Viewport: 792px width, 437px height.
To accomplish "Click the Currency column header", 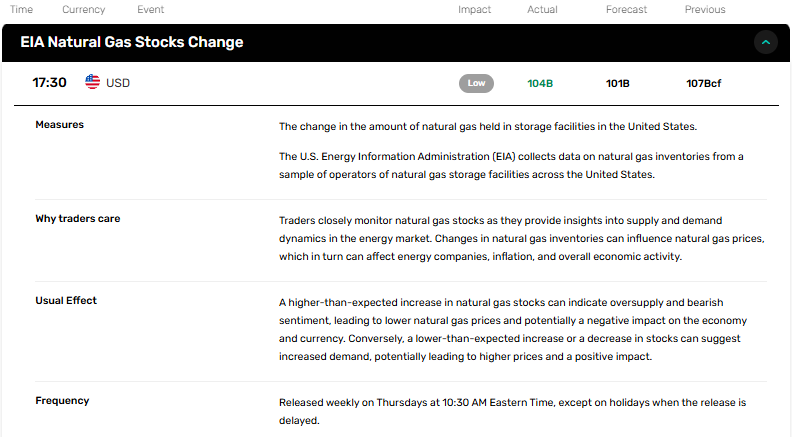I will pyautogui.click(x=83, y=9).
